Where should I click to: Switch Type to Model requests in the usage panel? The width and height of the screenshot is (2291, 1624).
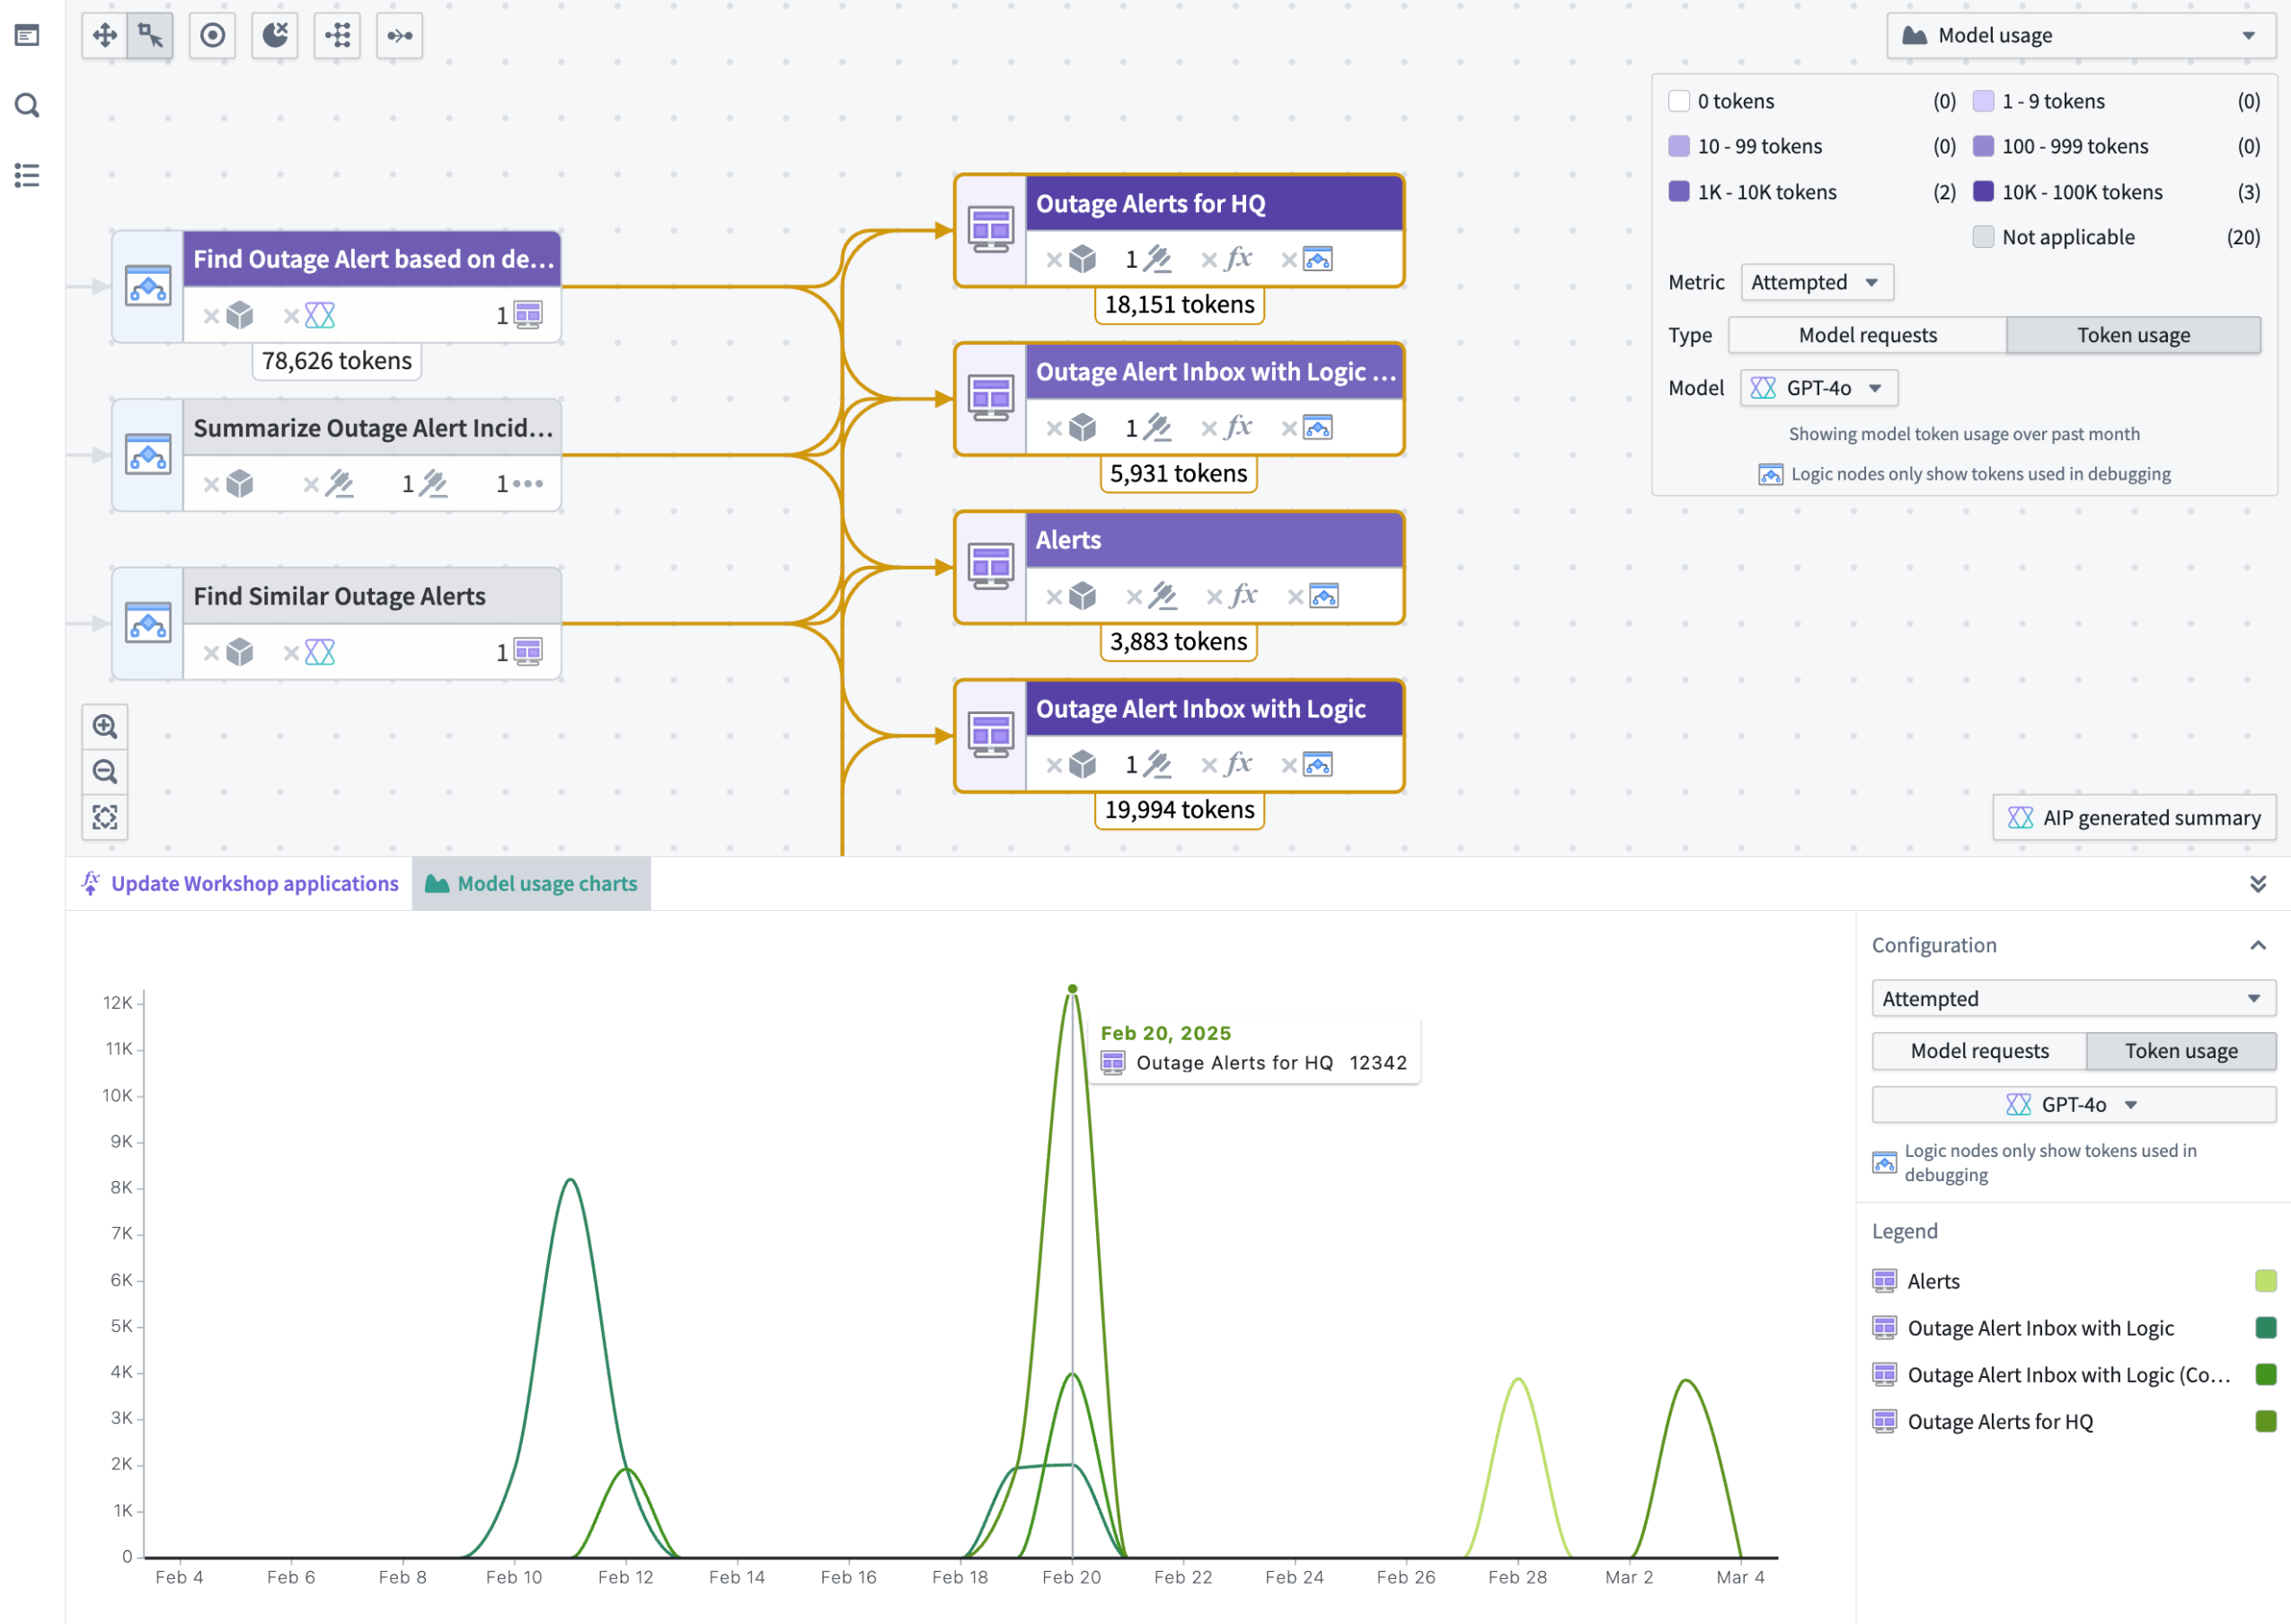[x=1866, y=334]
